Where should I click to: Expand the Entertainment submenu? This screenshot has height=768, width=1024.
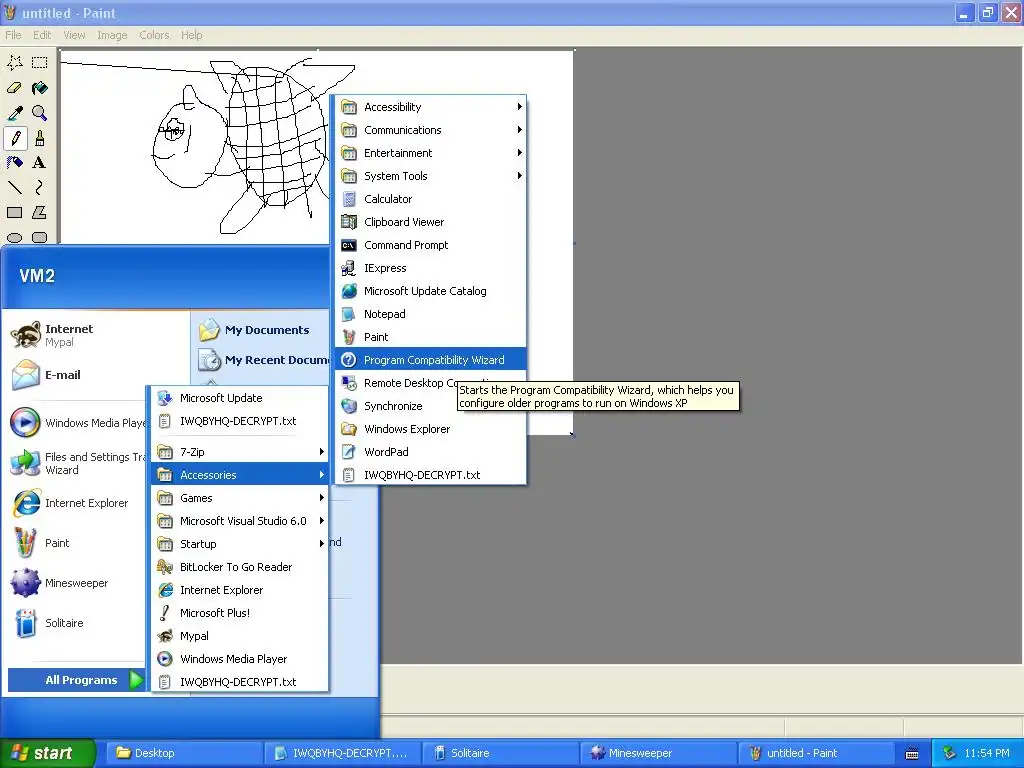click(x=430, y=153)
